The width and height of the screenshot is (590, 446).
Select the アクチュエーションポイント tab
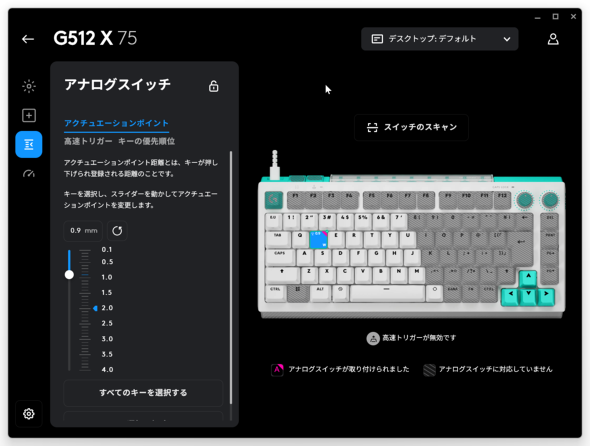pos(116,123)
